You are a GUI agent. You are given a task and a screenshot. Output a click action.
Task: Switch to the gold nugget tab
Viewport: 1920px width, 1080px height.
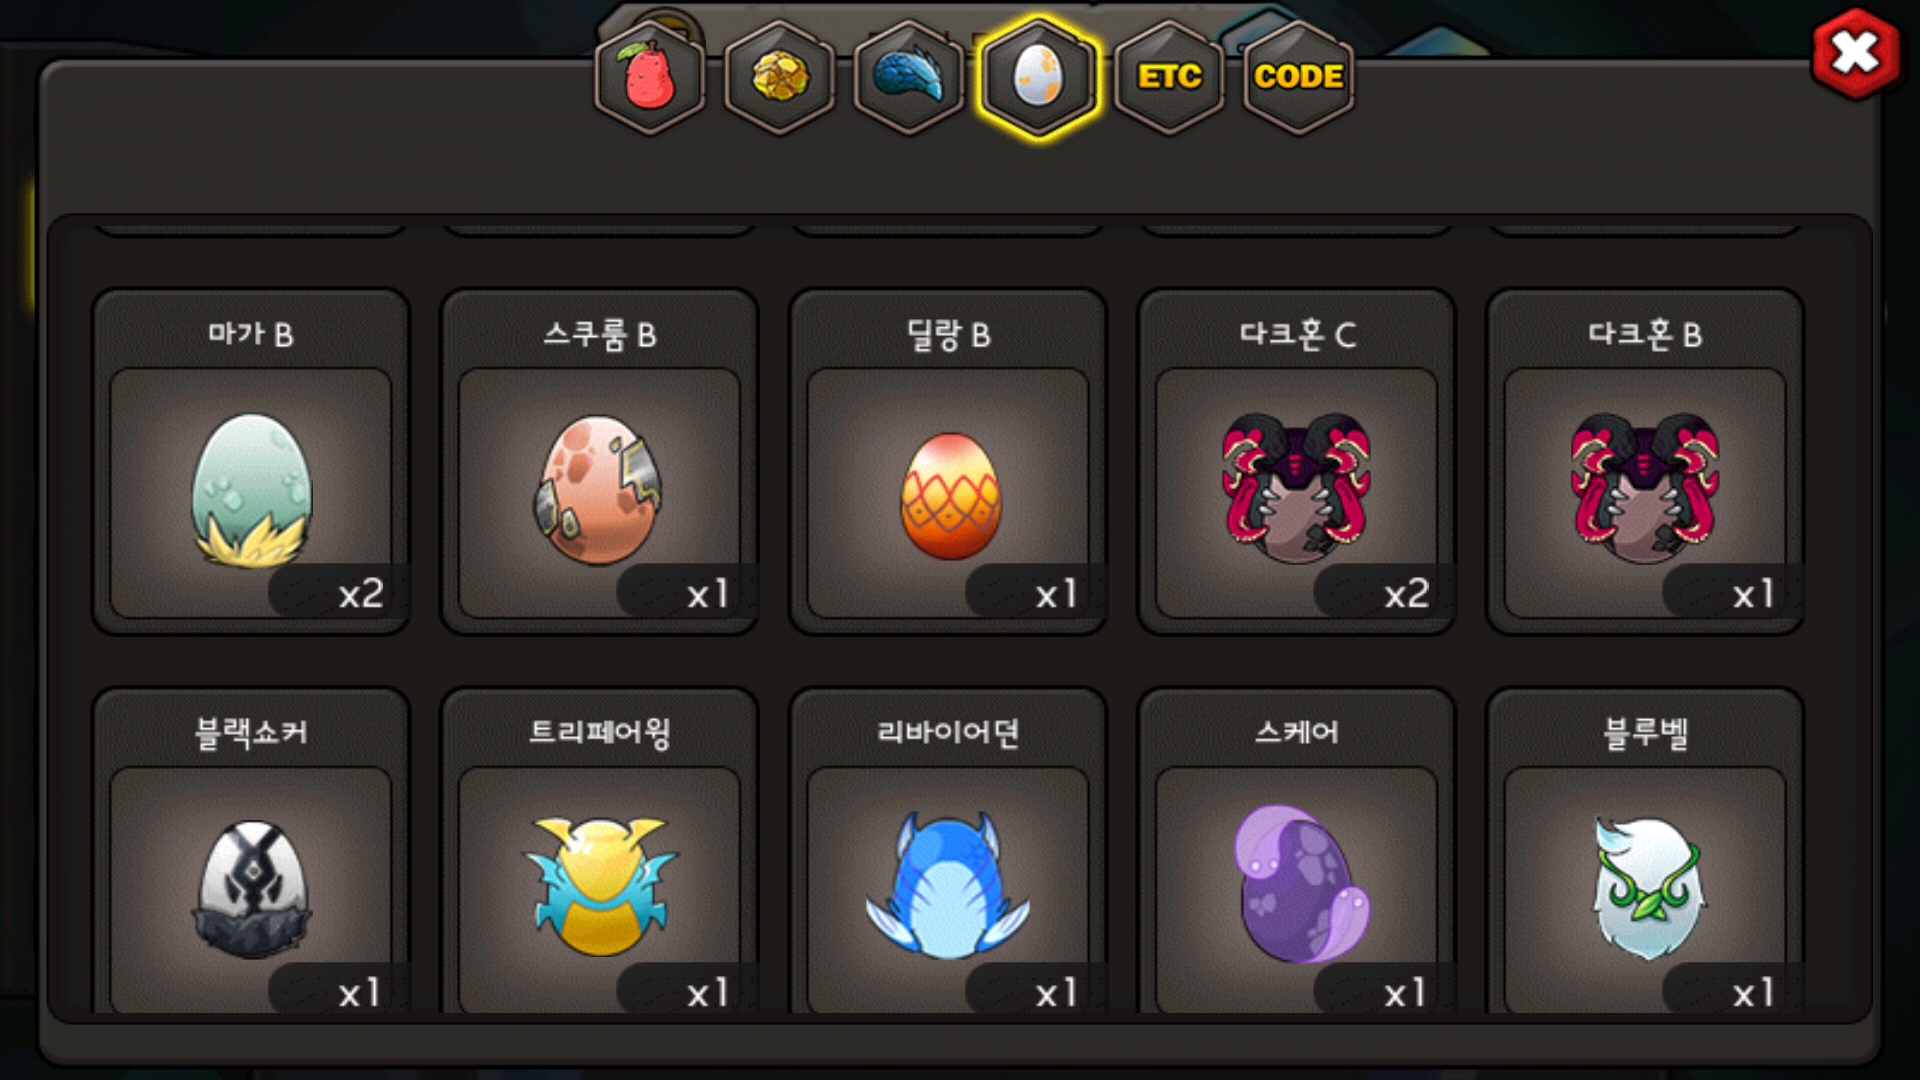point(780,77)
